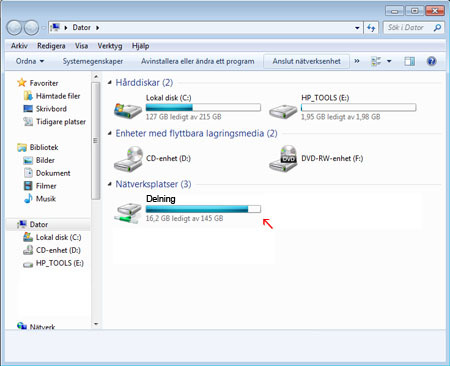Select the Delning network drive icon
Image resolution: width=450 pixels, height=366 pixels.
(128, 213)
